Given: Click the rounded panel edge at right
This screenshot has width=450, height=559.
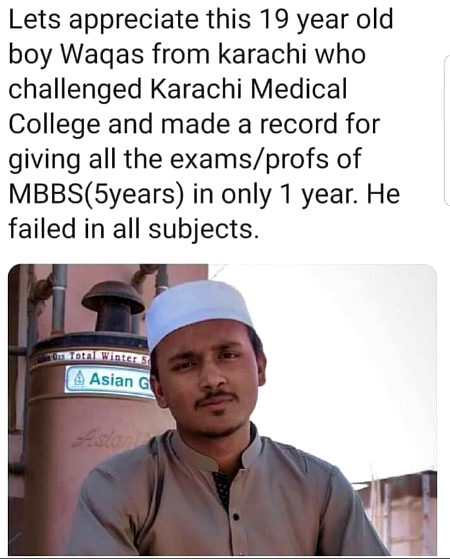Looking at the screenshot, I should click(x=447, y=130).
